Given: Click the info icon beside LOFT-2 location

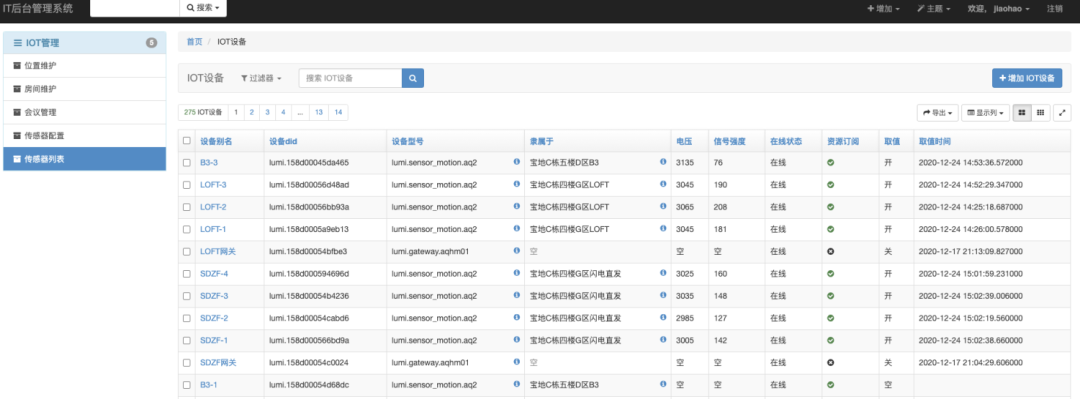Looking at the screenshot, I should tap(663, 207).
